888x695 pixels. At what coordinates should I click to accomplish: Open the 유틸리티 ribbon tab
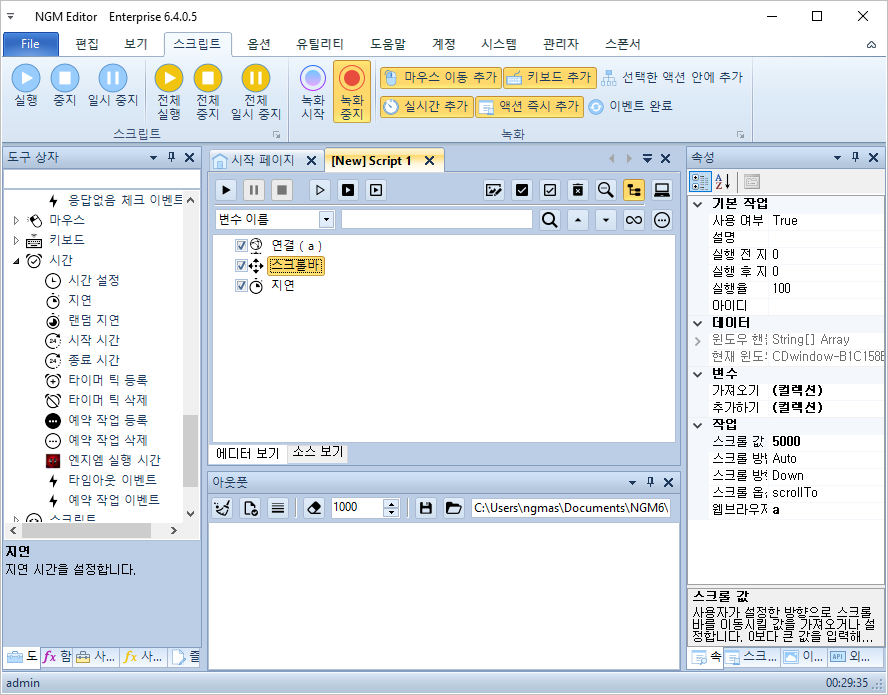coord(319,44)
